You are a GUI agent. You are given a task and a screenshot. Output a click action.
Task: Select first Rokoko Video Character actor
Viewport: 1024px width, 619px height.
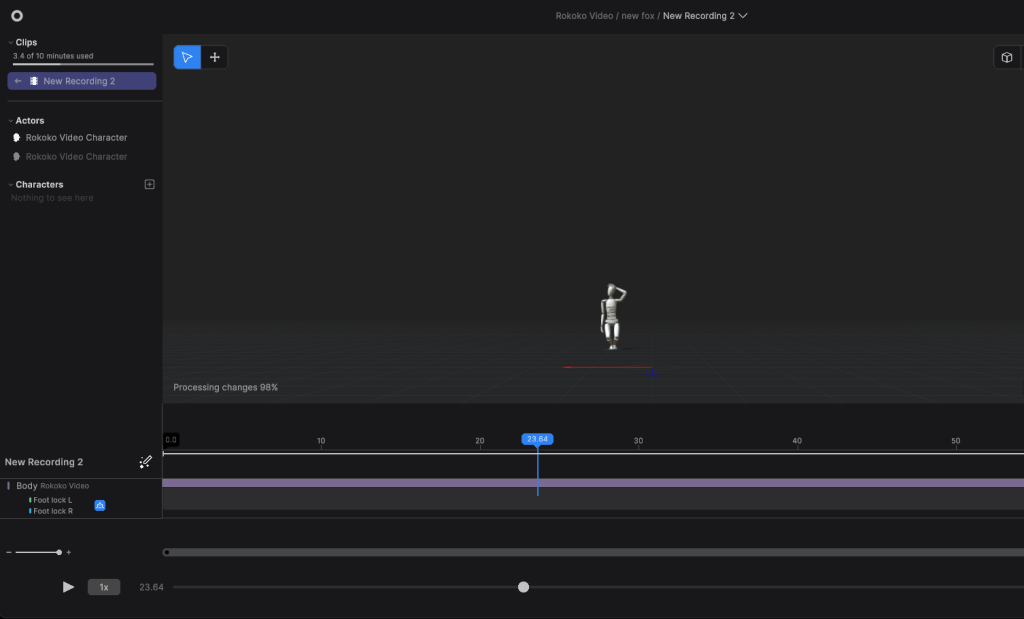tap(76, 138)
